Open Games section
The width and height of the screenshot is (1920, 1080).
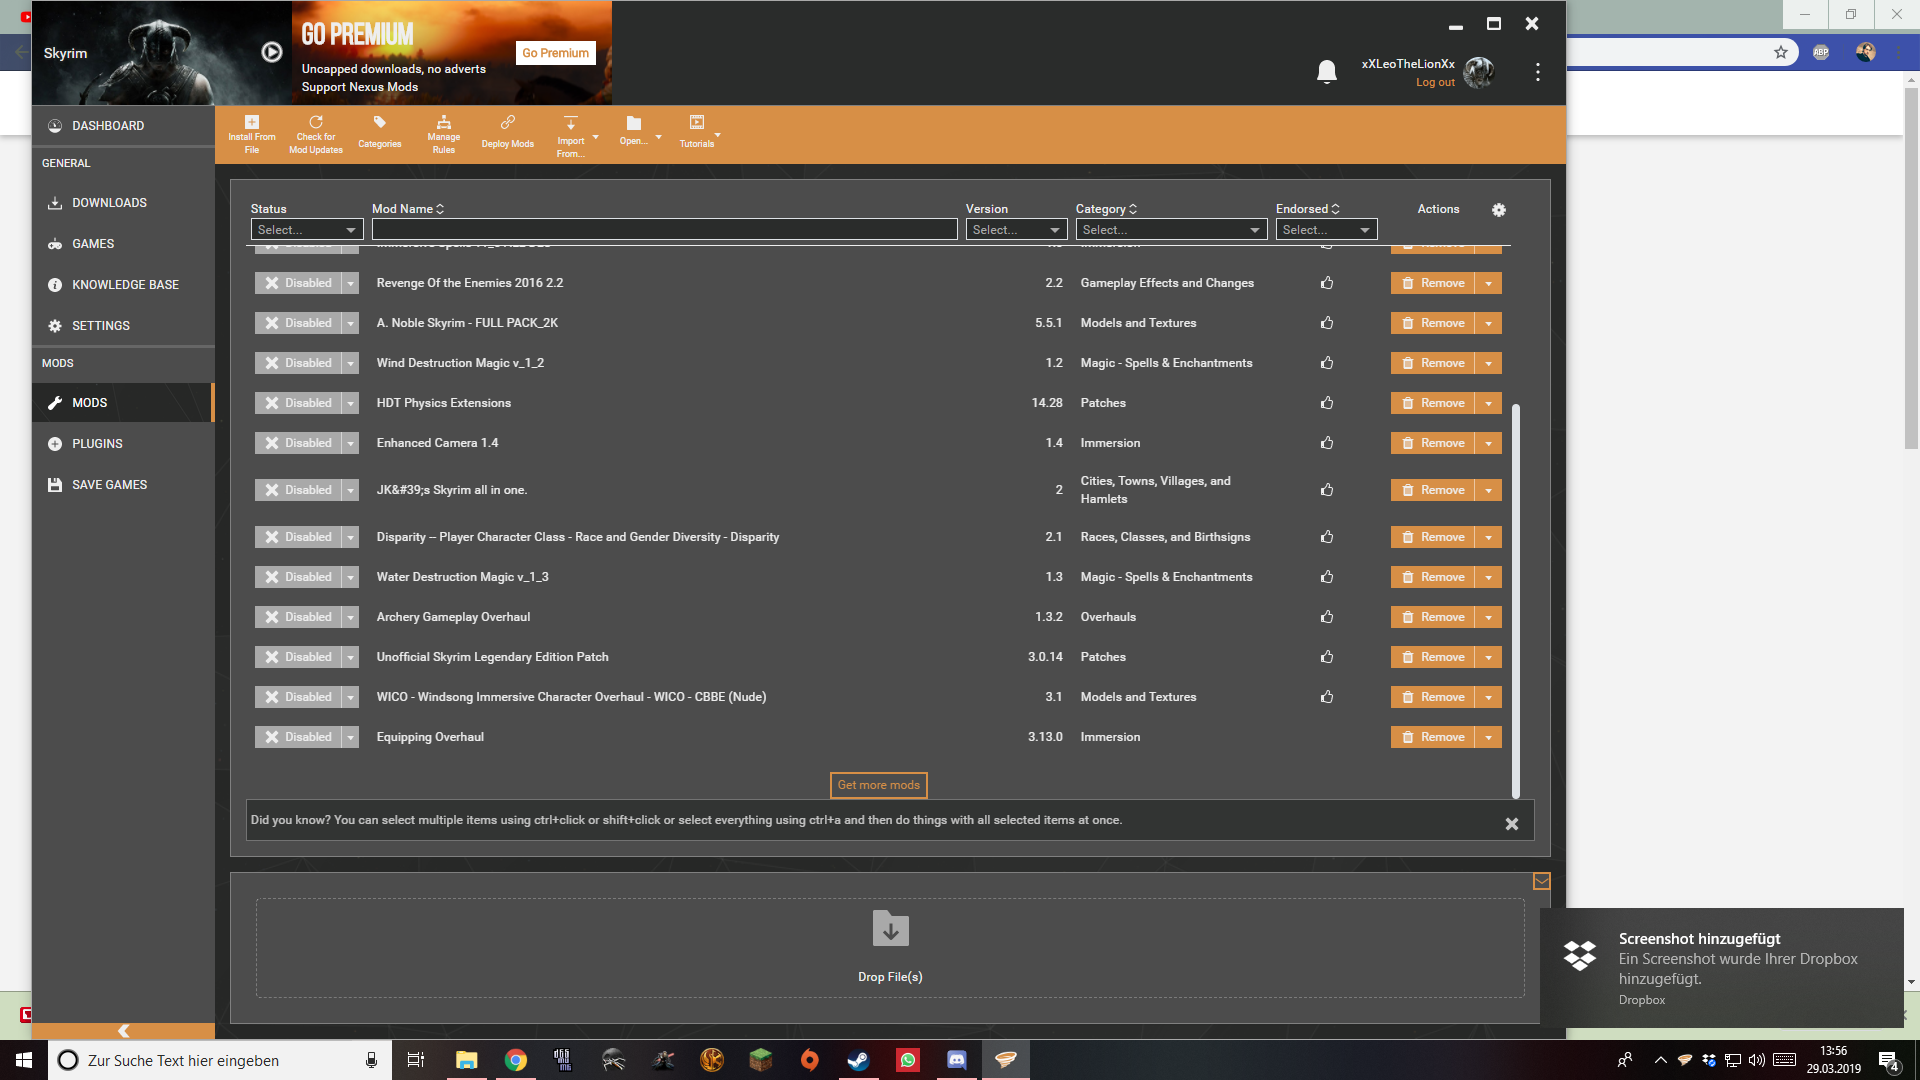coord(123,244)
